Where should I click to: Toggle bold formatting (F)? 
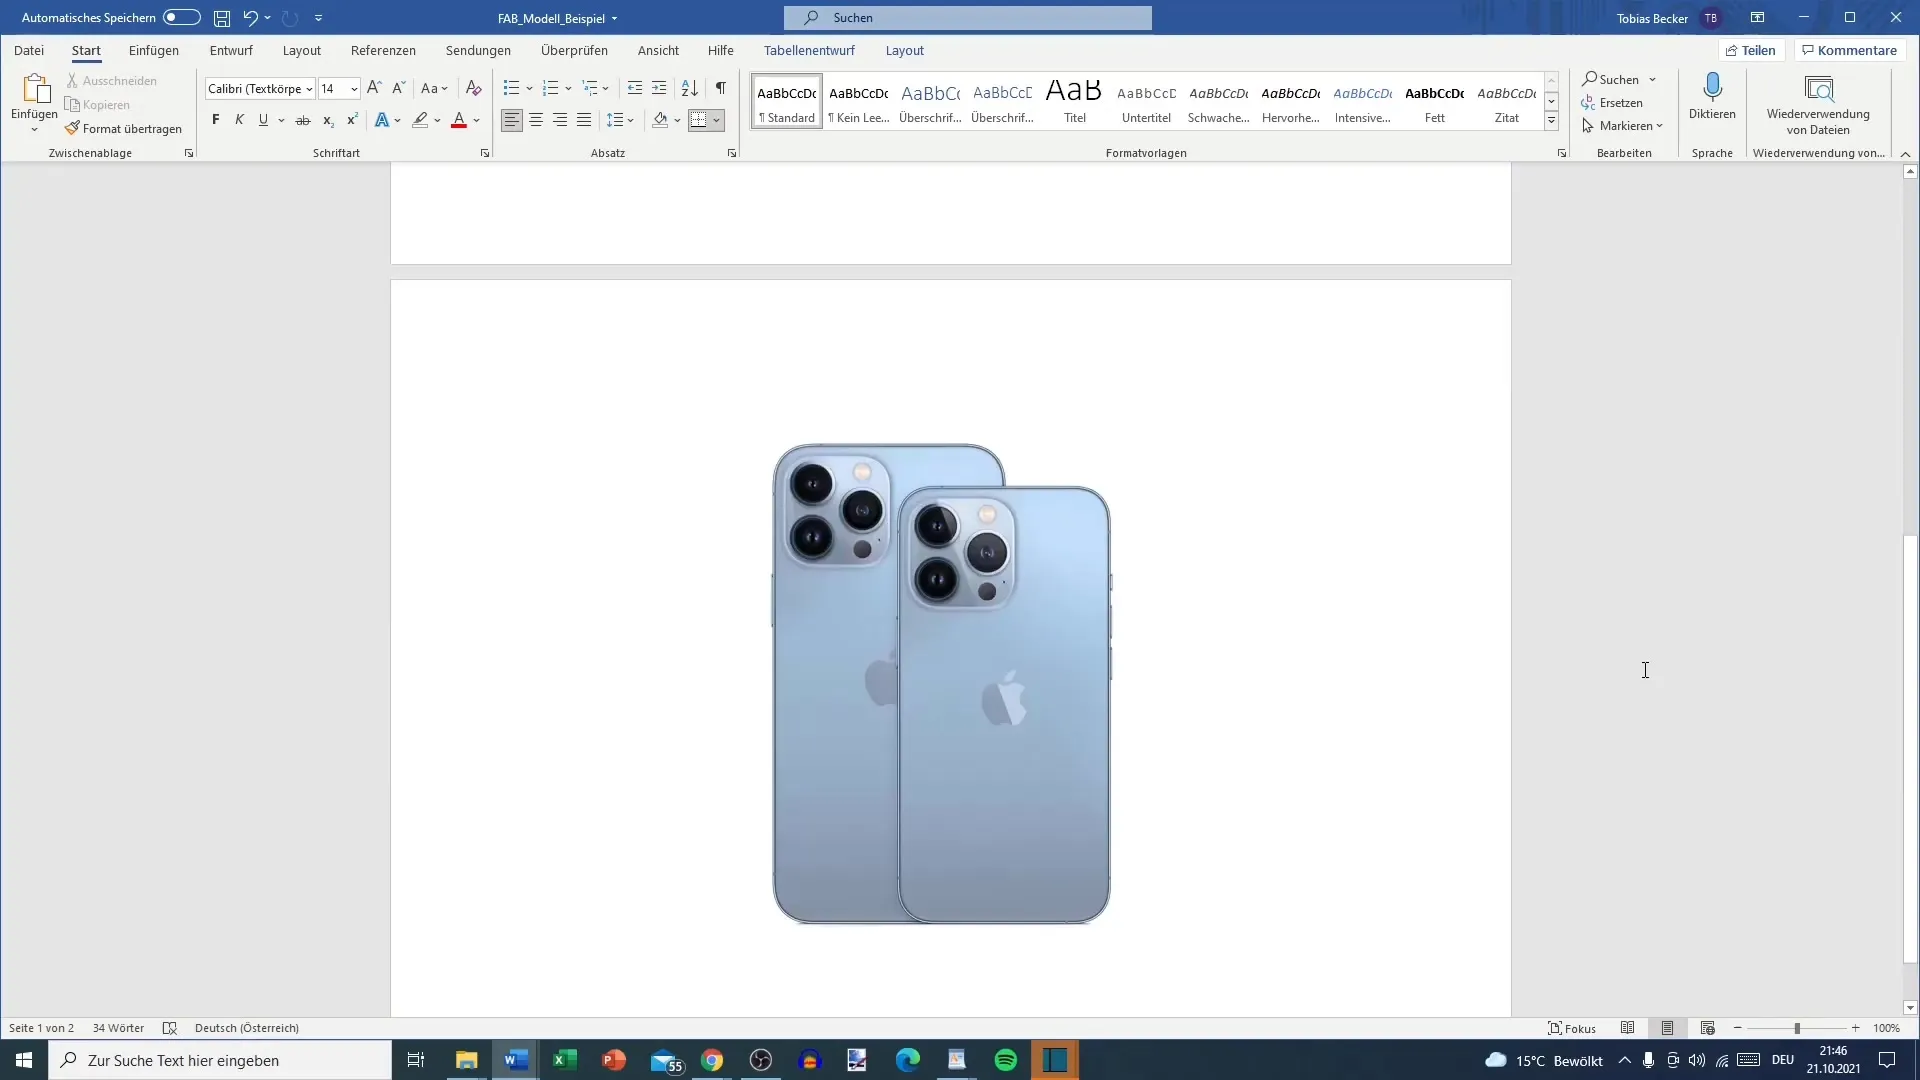[215, 120]
